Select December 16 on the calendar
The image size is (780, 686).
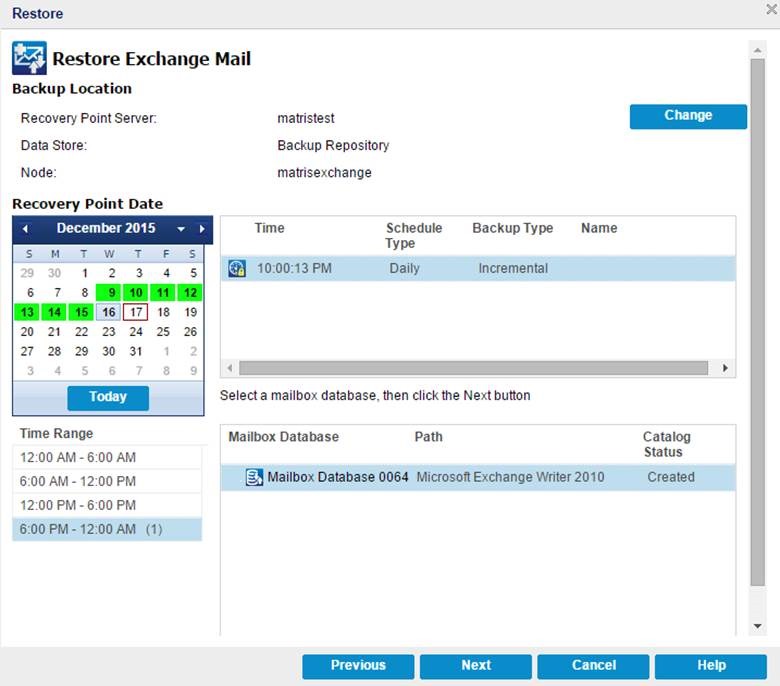(108, 312)
